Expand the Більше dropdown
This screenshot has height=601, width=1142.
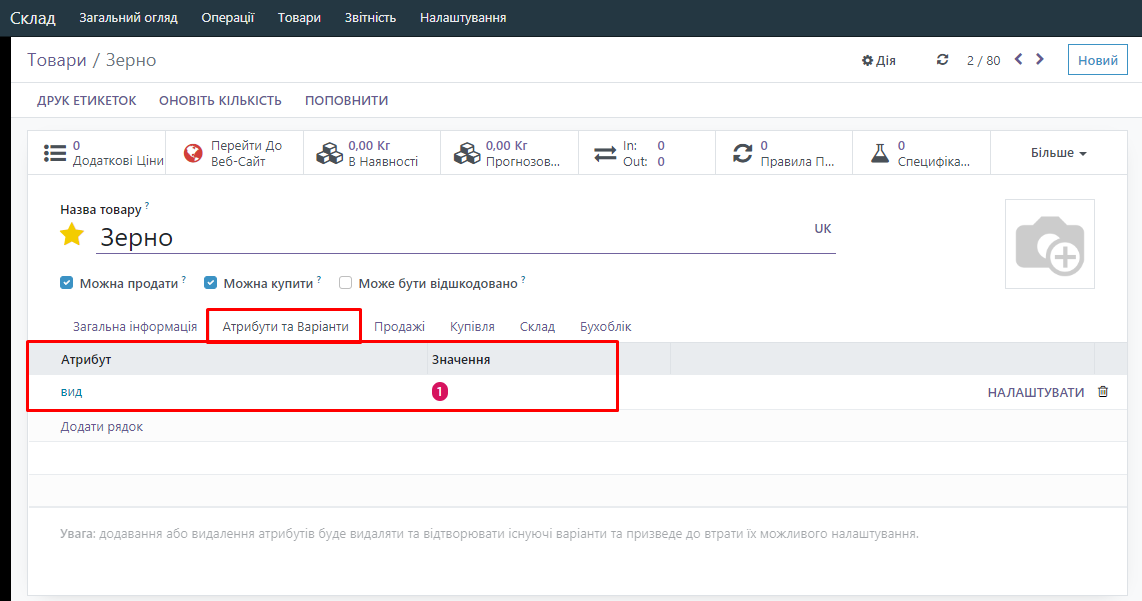(1058, 153)
